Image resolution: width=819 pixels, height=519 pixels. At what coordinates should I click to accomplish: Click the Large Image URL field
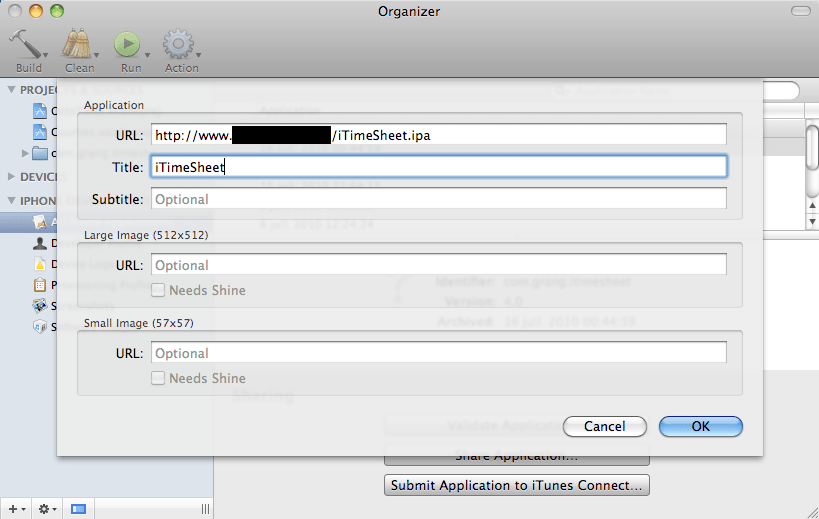438,265
